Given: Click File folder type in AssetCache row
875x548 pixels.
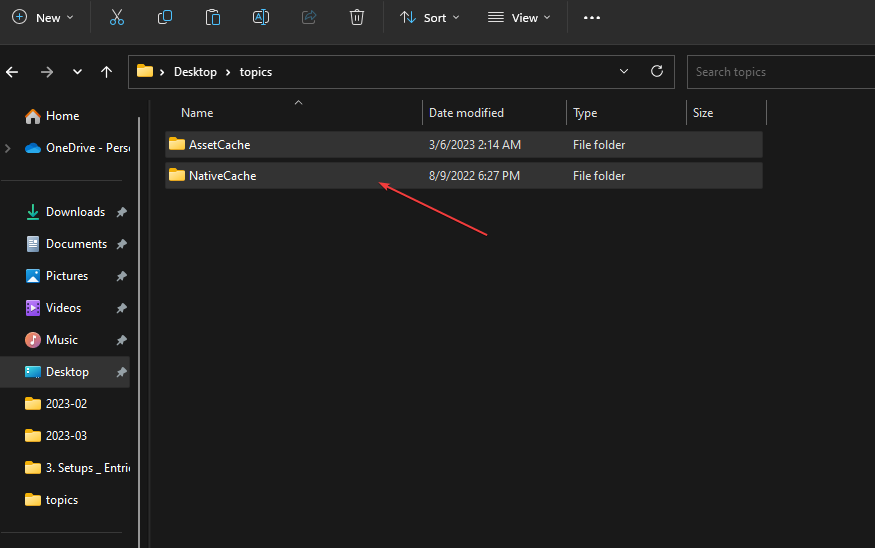Looking at the screenshot, I should 599,145.
